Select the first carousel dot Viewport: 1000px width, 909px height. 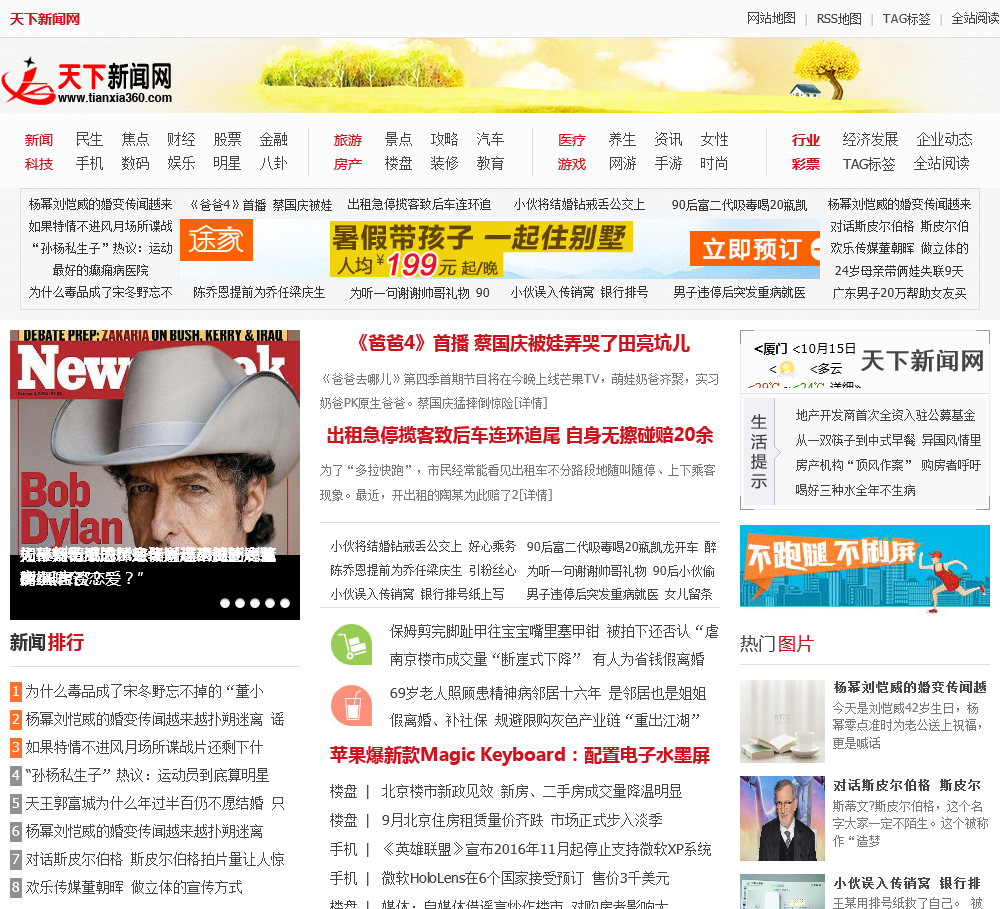click(x=224, y=603)
